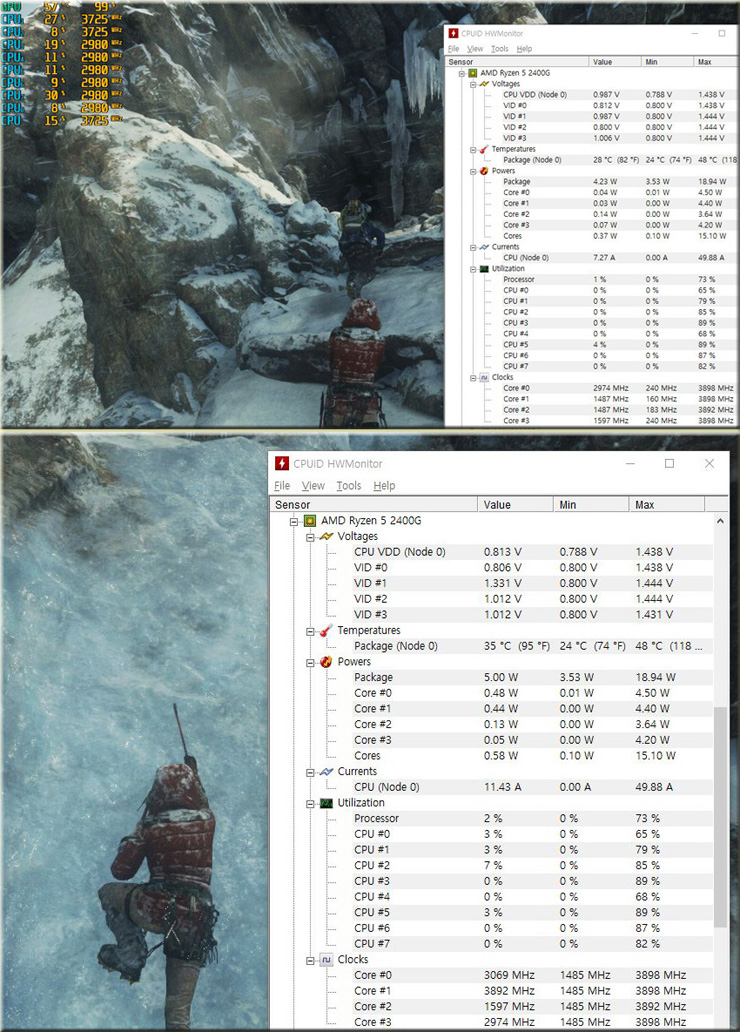
Task: Open the View menu in the large window
Action: click(x=313, y=486)
